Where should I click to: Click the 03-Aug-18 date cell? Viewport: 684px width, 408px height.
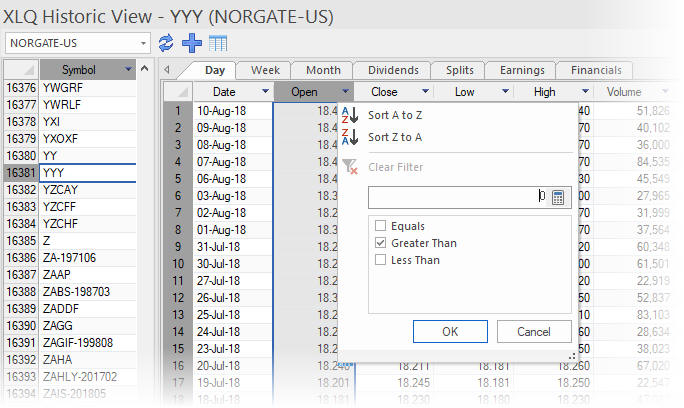coord(233,196)
